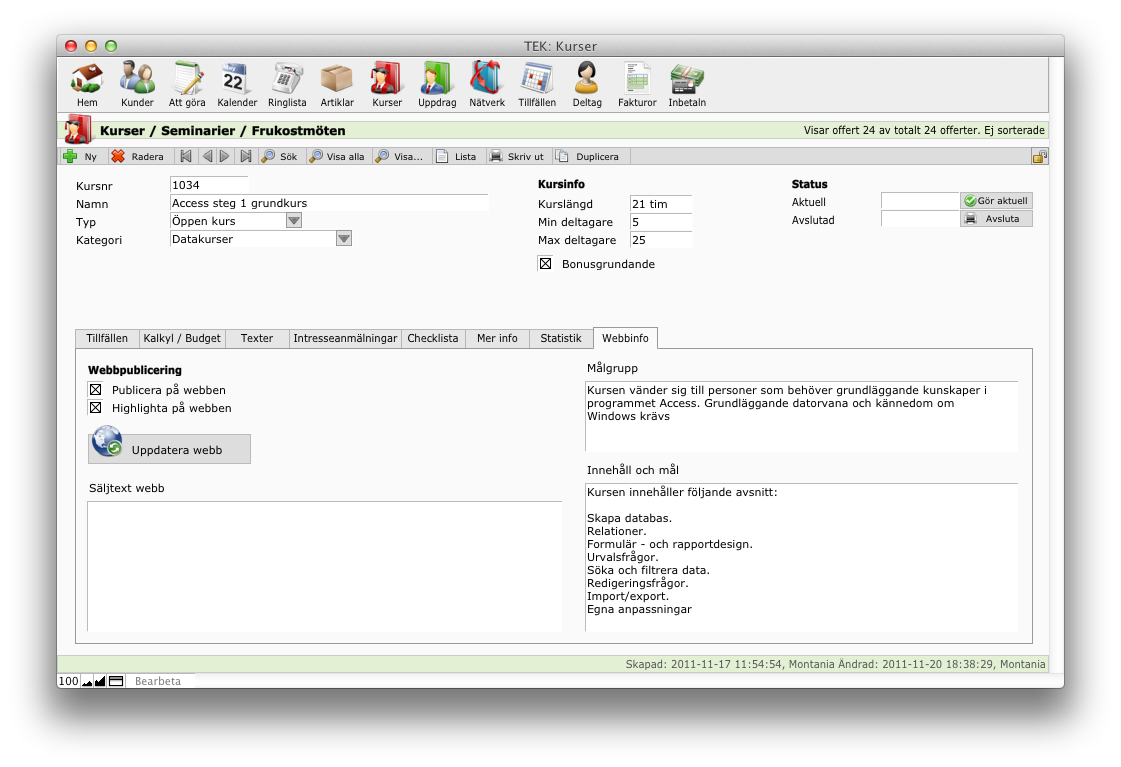Image resolution: width=1121 pixels, height=767 pixels.
Task: Click the Ringlista phone icon
Action: click(x=287, y=80)
